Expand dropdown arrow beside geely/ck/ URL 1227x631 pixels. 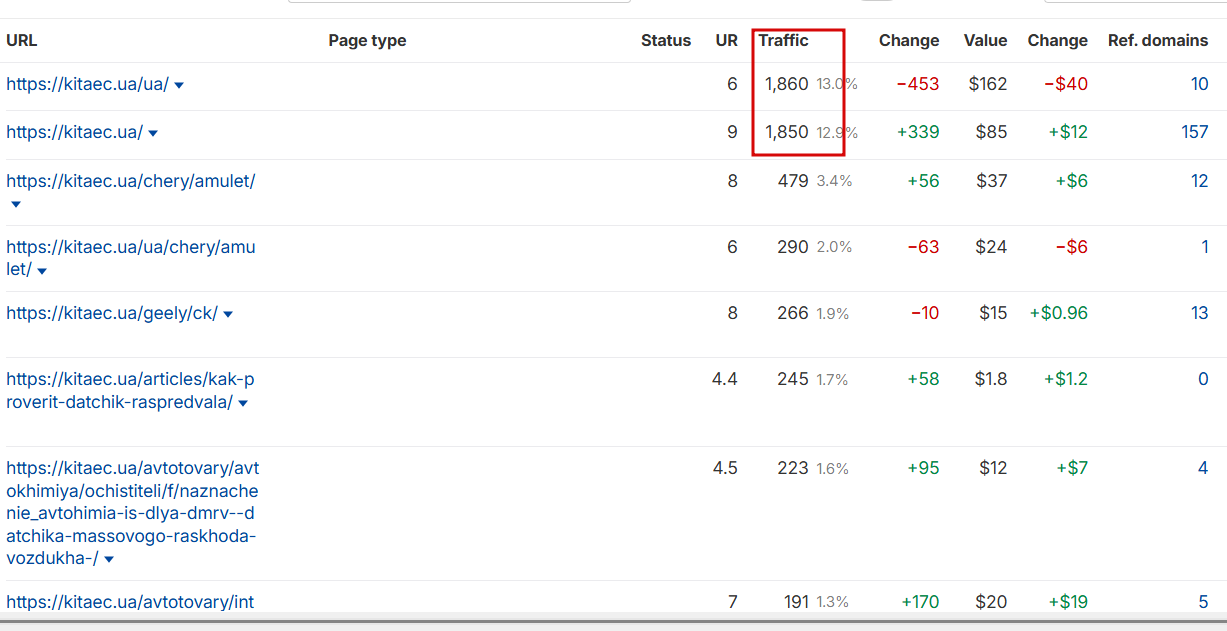pyautogui.click(x=228, y=315)
